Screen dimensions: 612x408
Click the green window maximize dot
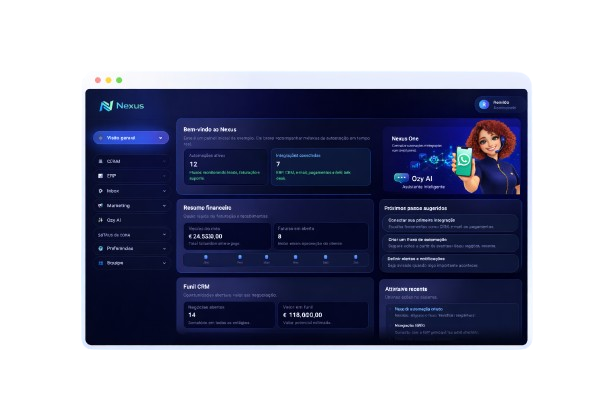pyautogui.click(x=119, y=80)
